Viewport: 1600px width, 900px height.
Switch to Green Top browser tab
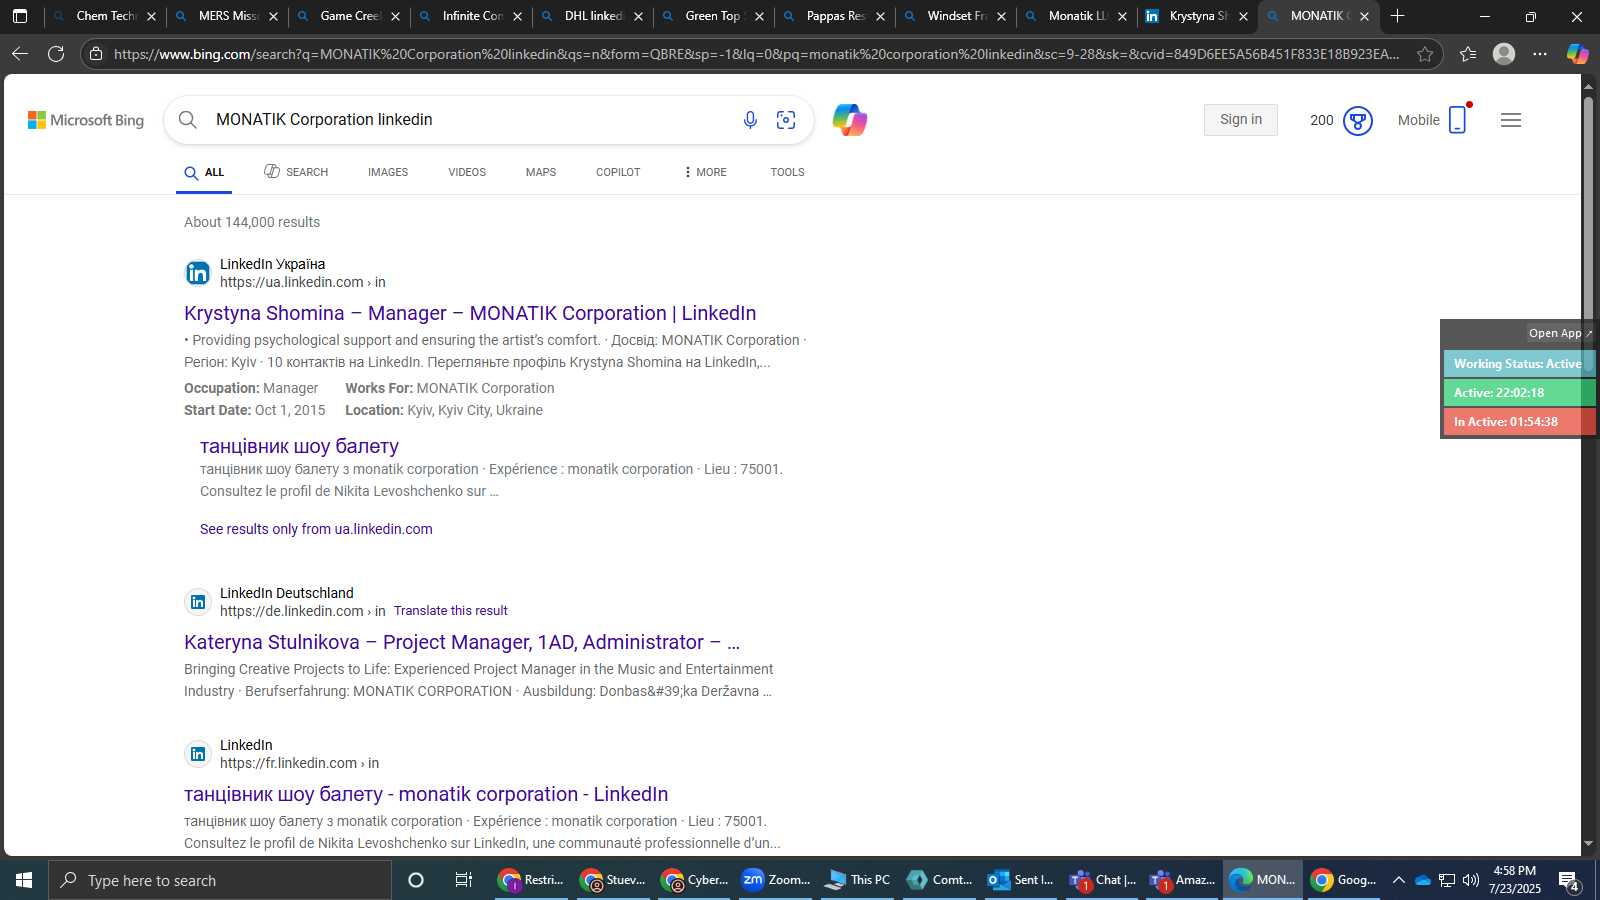point(713,16)
